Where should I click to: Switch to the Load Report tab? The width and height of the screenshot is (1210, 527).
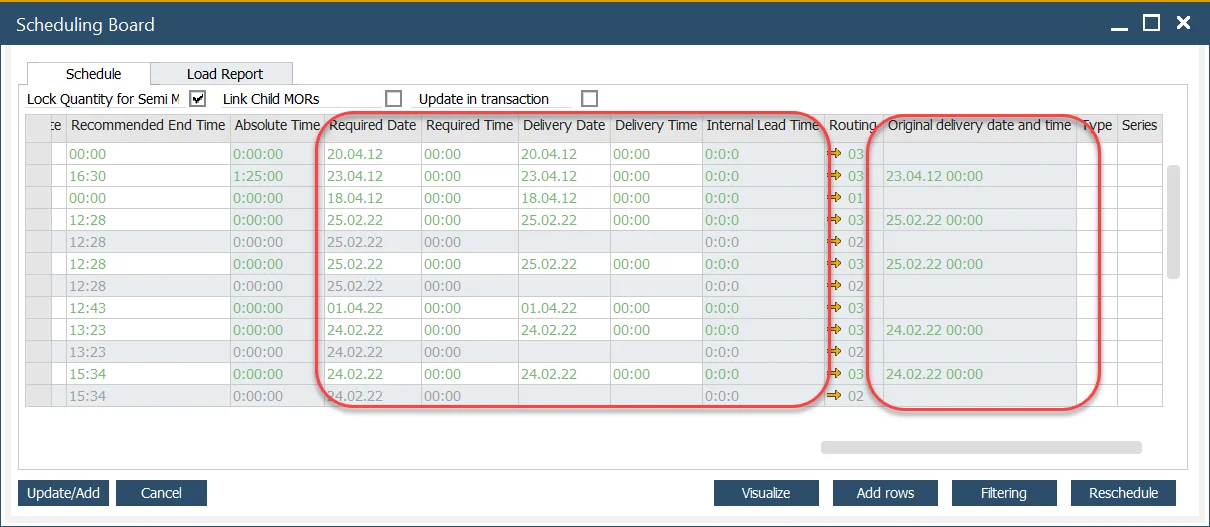tap(225, 74)
